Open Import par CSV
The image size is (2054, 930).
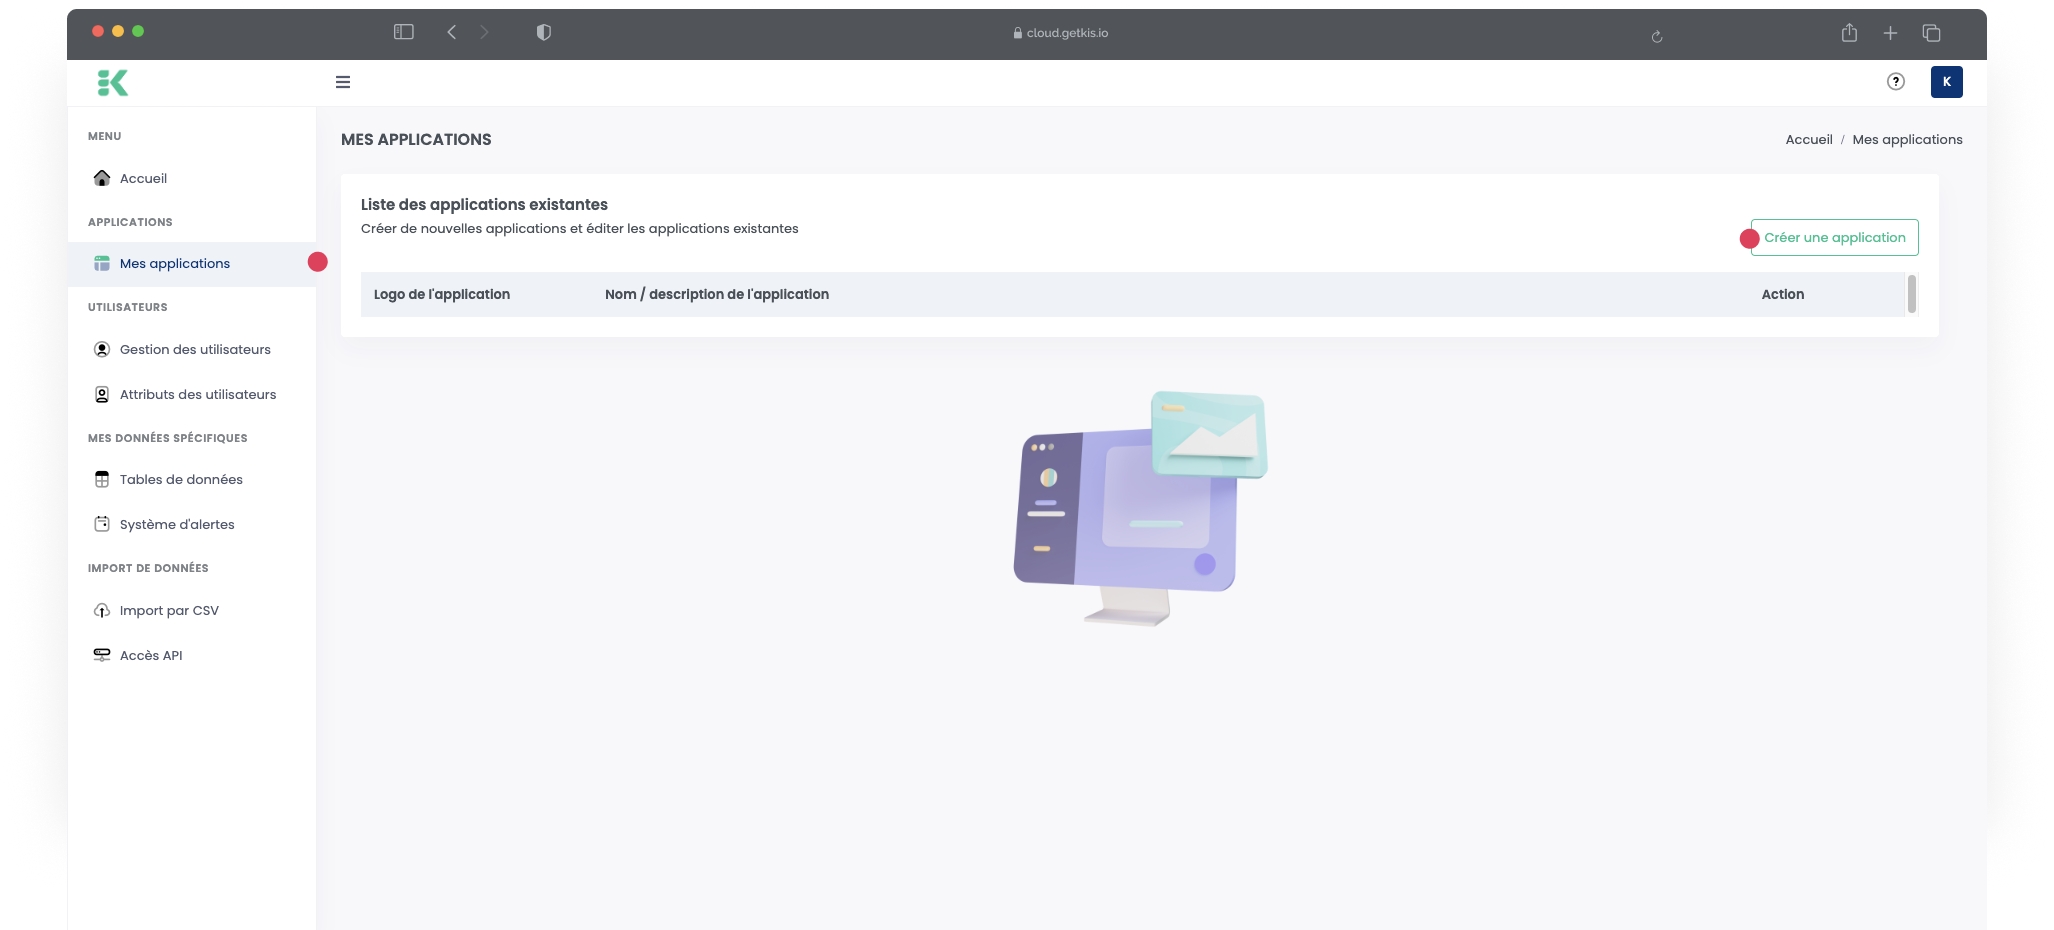[169, 611]
